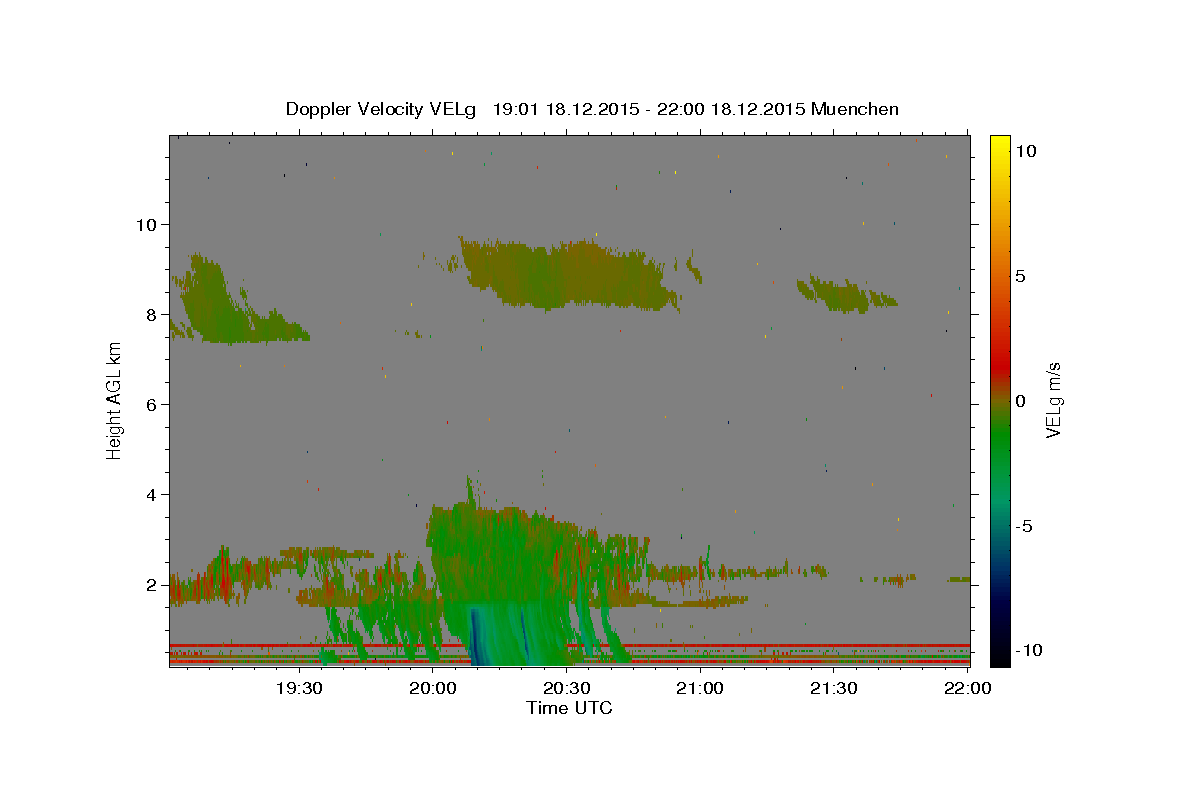Click the 'VELg m/s' colorbar label
The image size is (1200, 800).
[1053, 400]
